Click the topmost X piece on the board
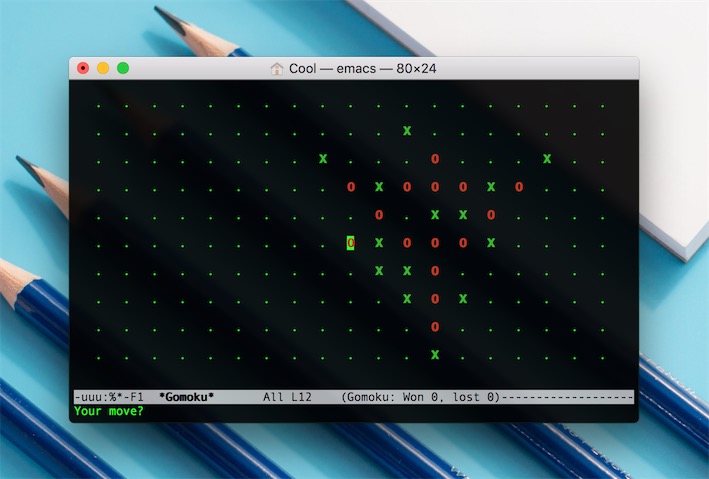 (407, 131)
